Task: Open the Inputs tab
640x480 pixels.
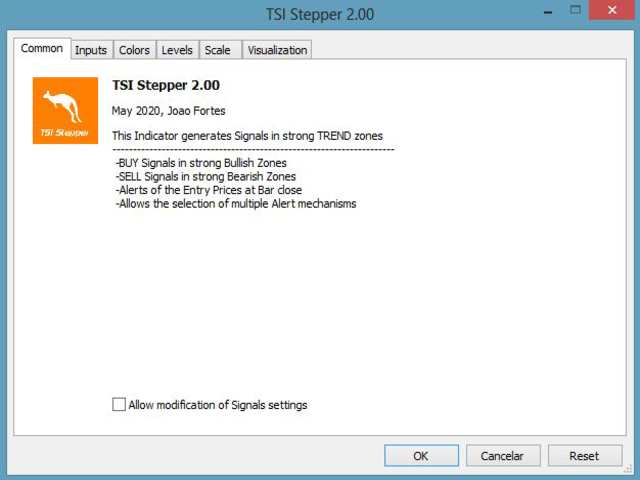Action: (91, 50)
